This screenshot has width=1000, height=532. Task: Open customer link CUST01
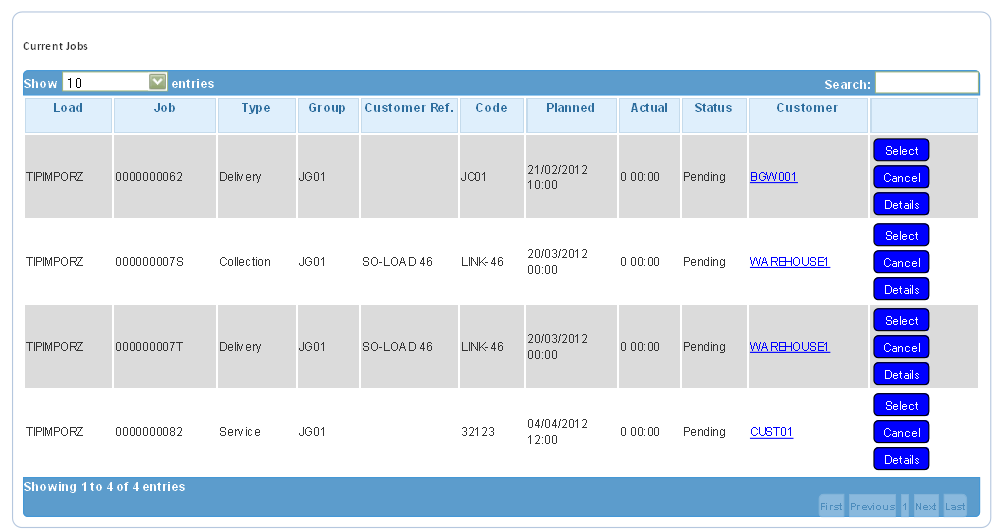[771, 431]
